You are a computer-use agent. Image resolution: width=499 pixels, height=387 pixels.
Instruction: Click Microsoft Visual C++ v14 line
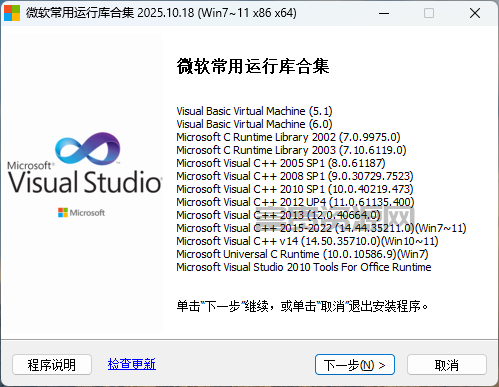[x=307, y=241]
